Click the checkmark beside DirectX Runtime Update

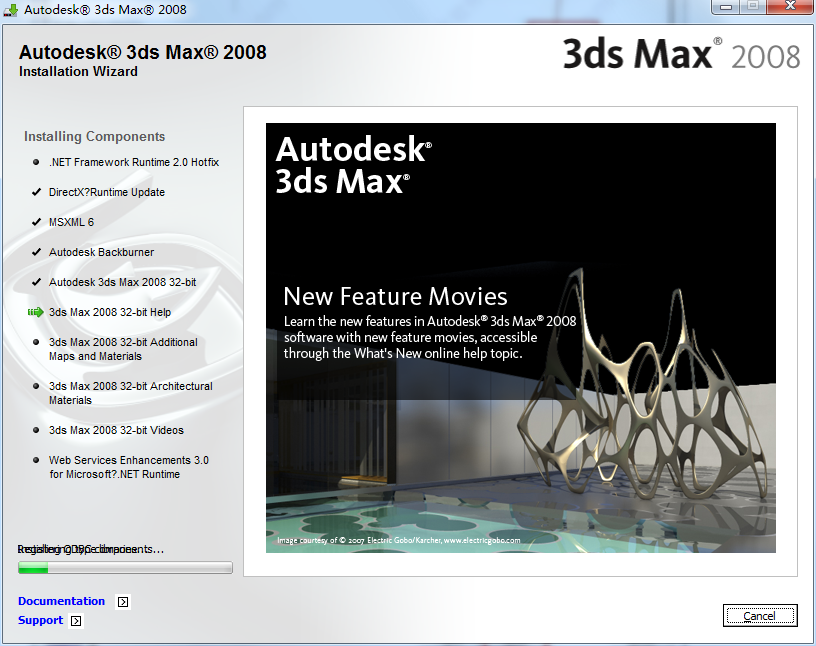(x=36, y=192)
